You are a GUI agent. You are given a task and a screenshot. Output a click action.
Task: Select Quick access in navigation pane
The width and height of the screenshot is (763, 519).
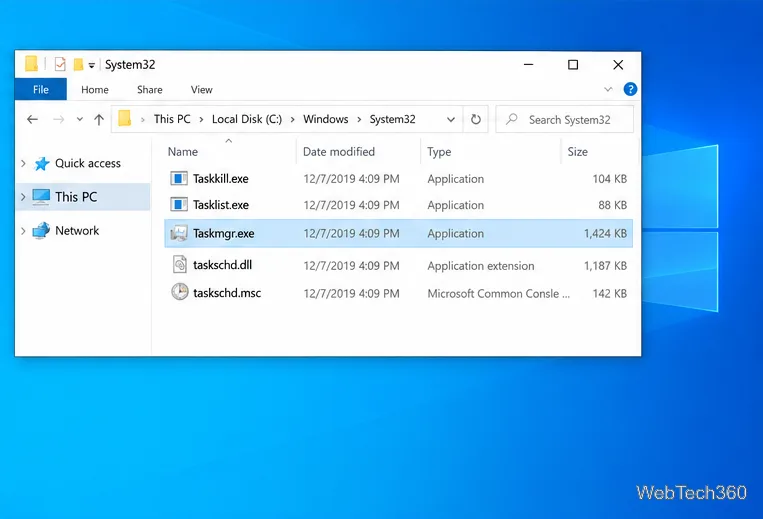[x=88, y=163]
